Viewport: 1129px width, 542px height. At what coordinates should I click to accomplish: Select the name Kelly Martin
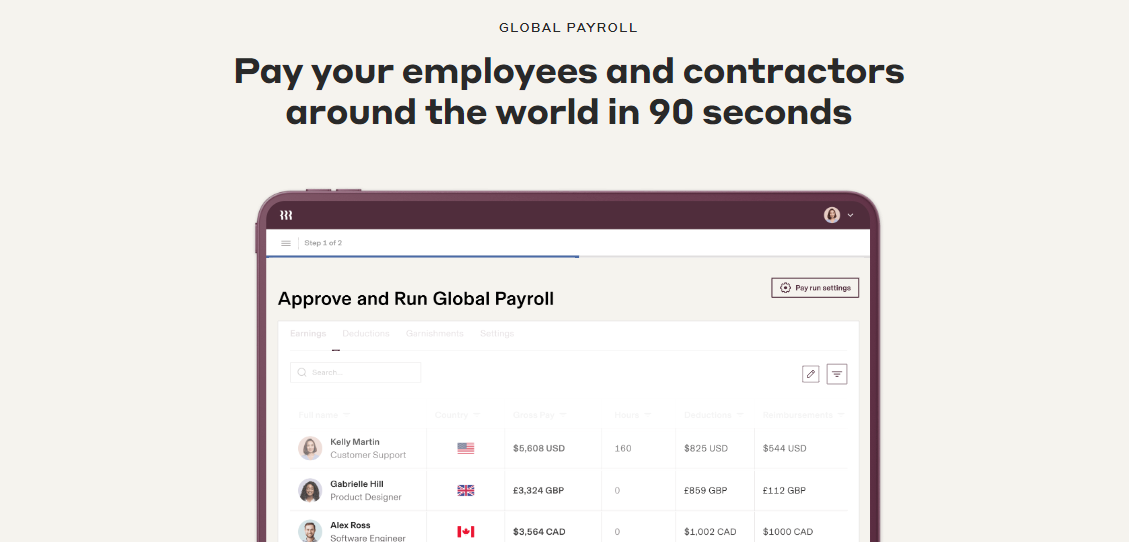355,442
